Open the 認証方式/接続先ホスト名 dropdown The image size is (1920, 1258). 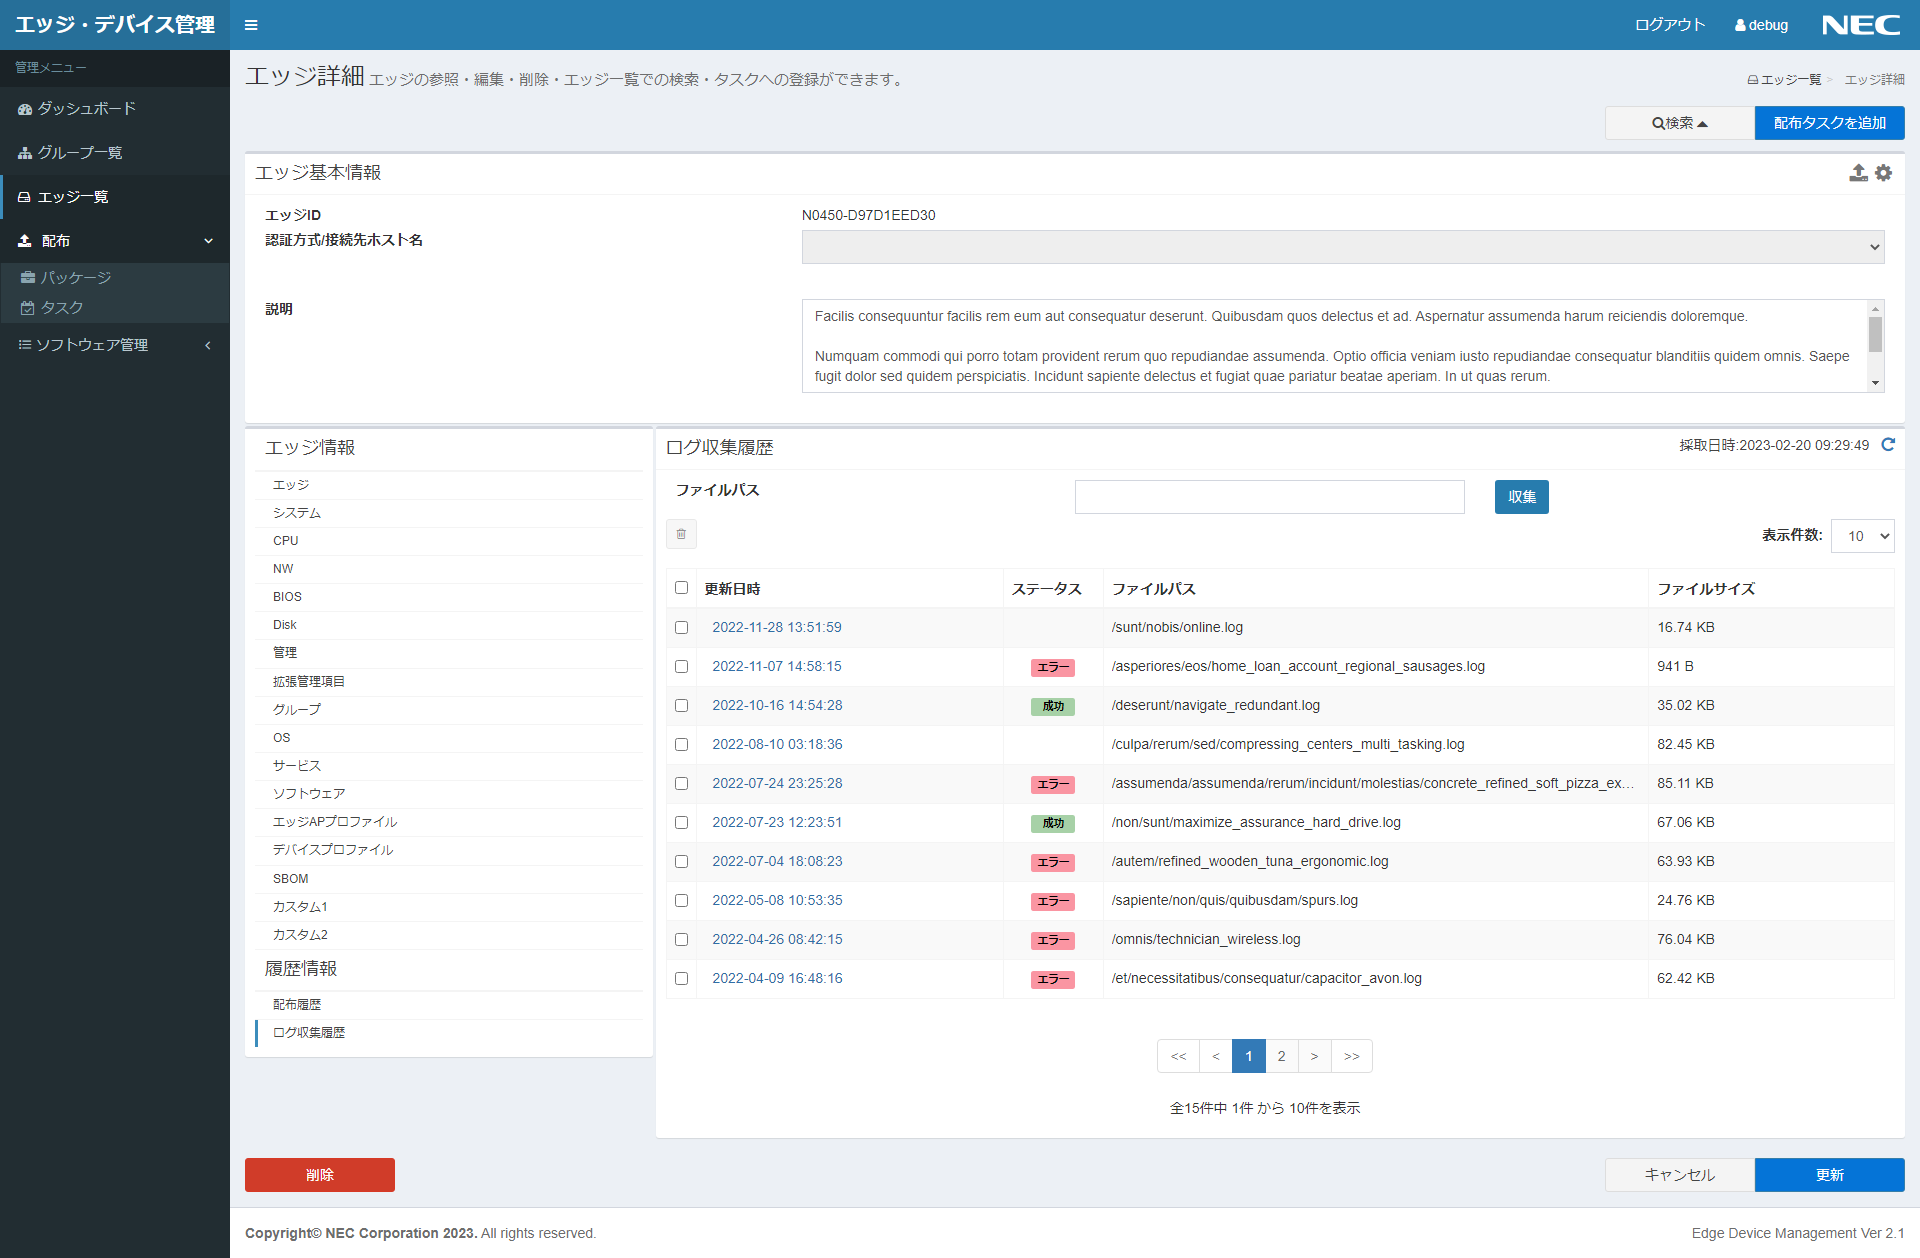tap(1342, 247)
